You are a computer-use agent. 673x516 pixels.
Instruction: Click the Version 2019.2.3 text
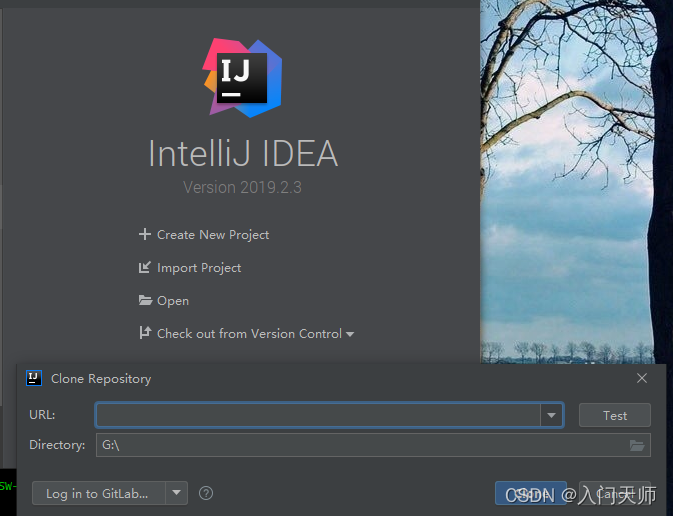243,187
